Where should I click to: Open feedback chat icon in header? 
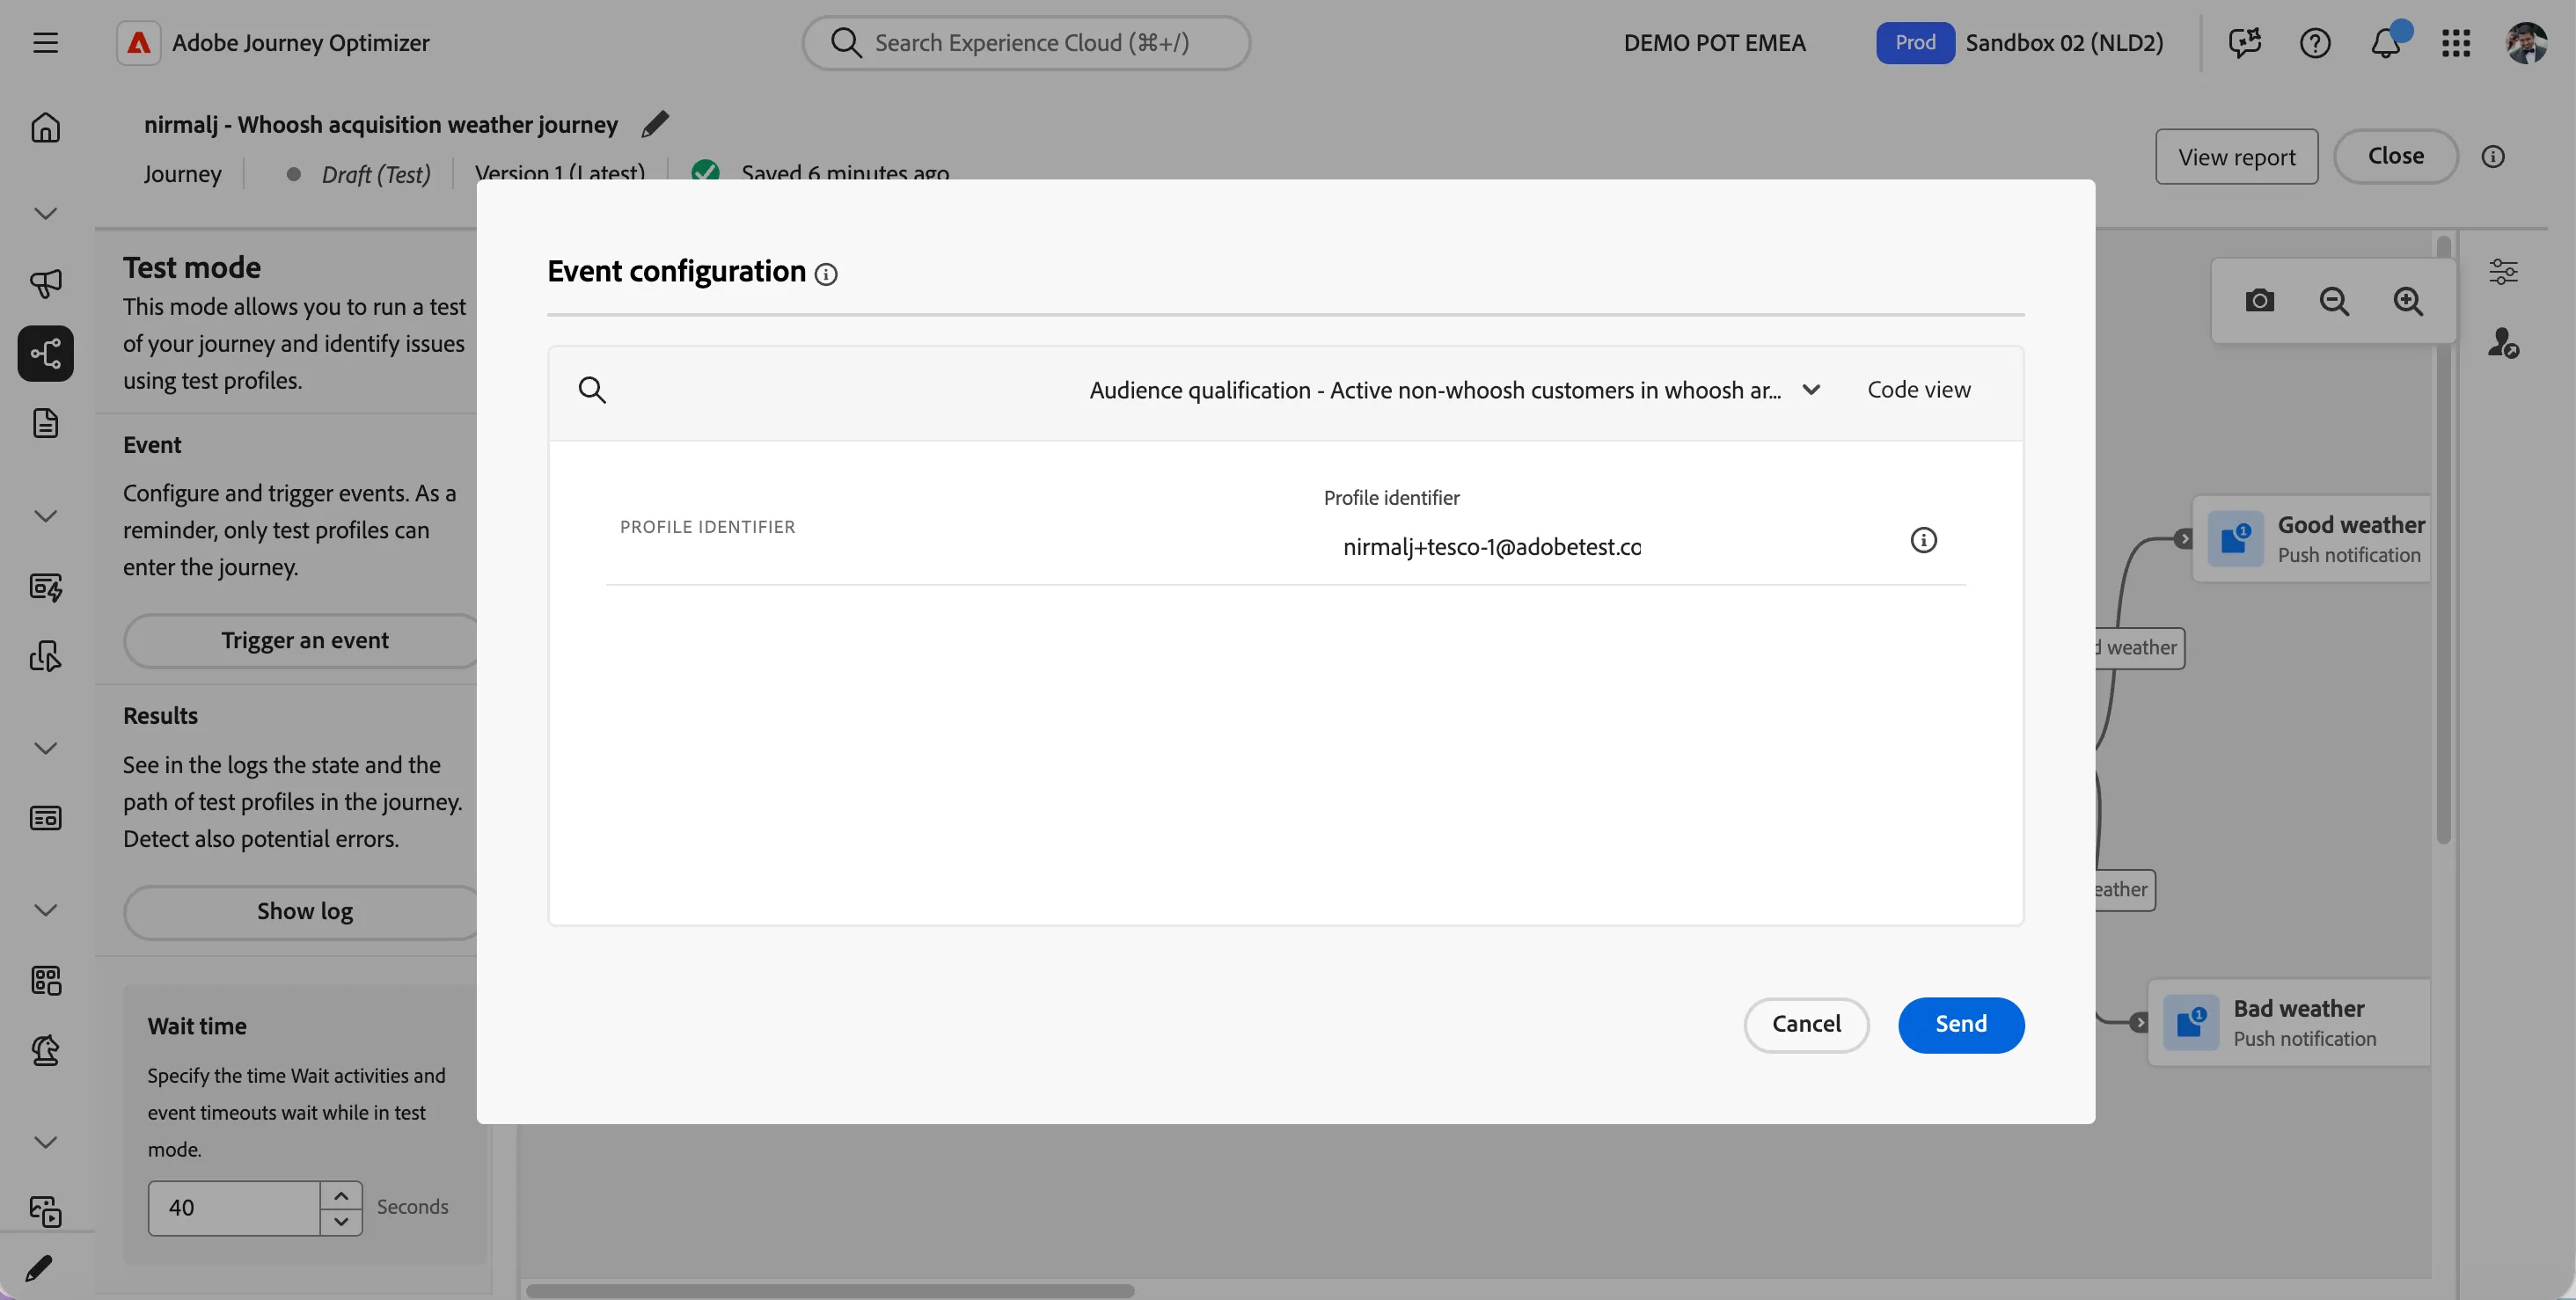pyautogui.click(x=2245, y=43)
